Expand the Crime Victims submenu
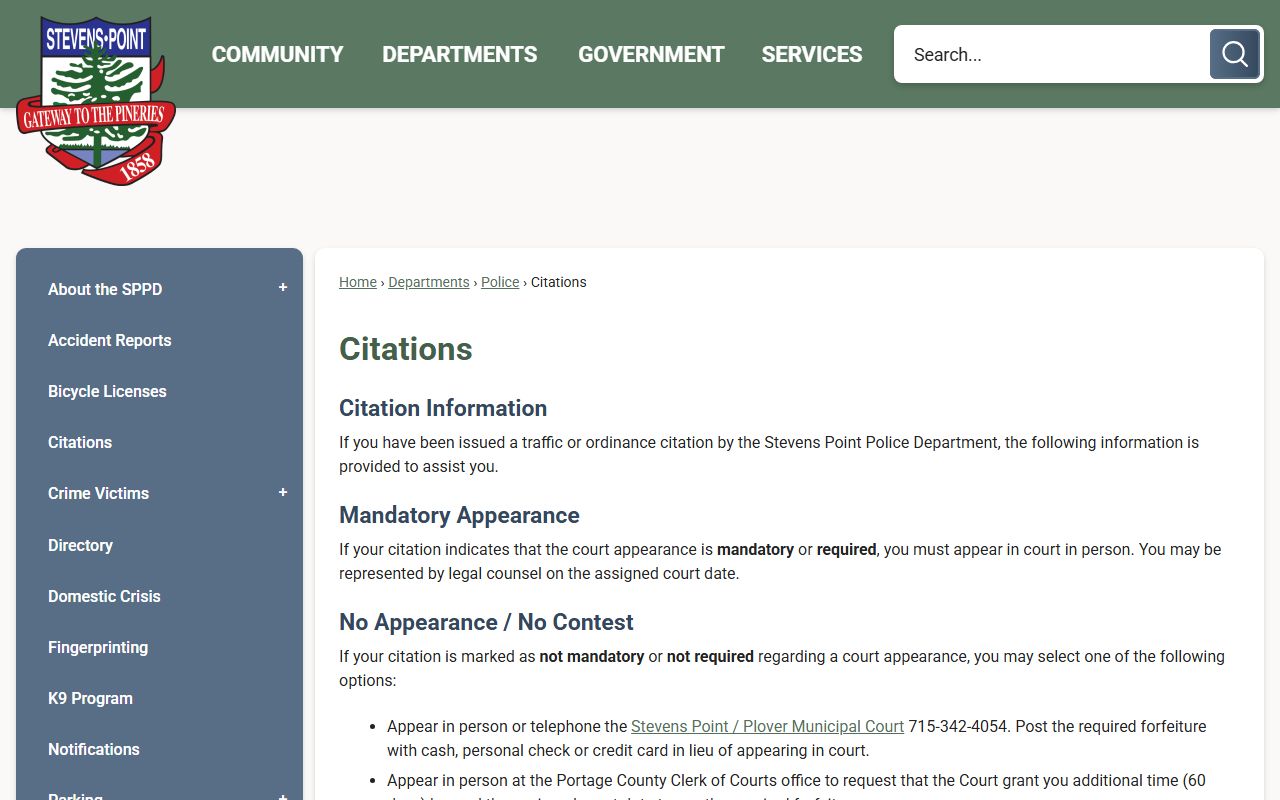This screenshot has height=800, width=1280. click(283, 493)
